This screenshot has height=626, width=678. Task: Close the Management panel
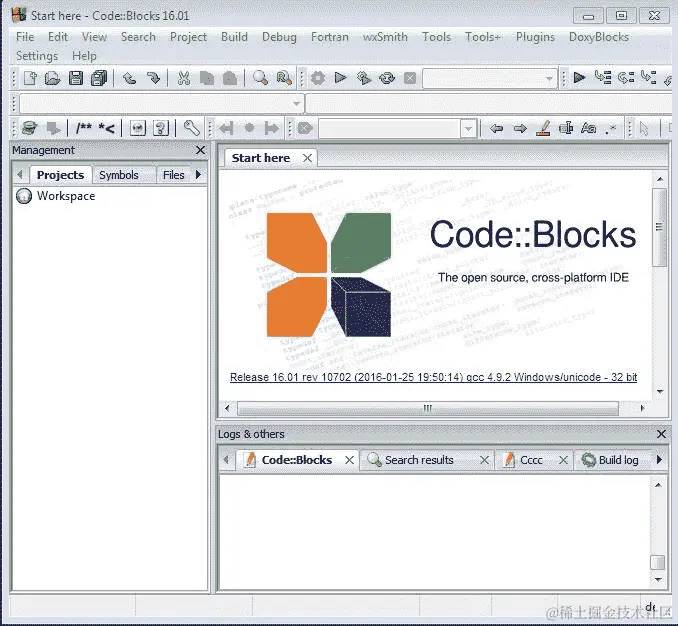200,150
